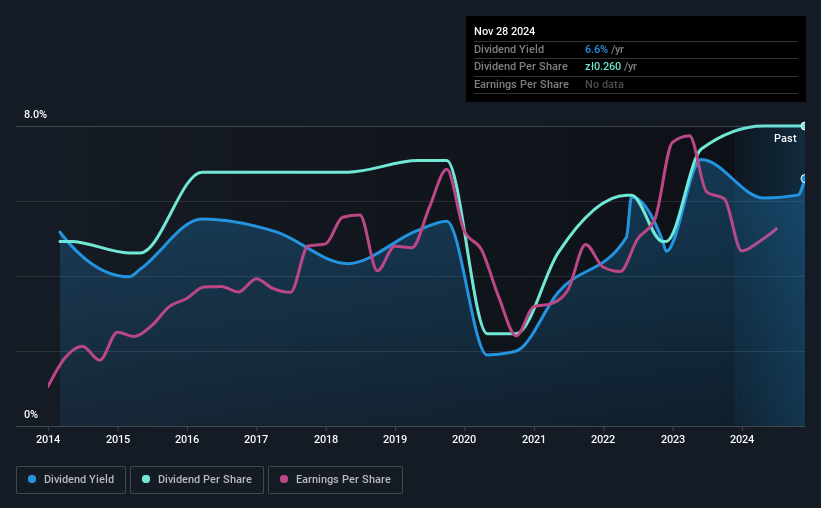Screen dimensions: 821x508
Task: Click tooltip 'Dividend Yield' row label
Action: [x=509, y=49]
